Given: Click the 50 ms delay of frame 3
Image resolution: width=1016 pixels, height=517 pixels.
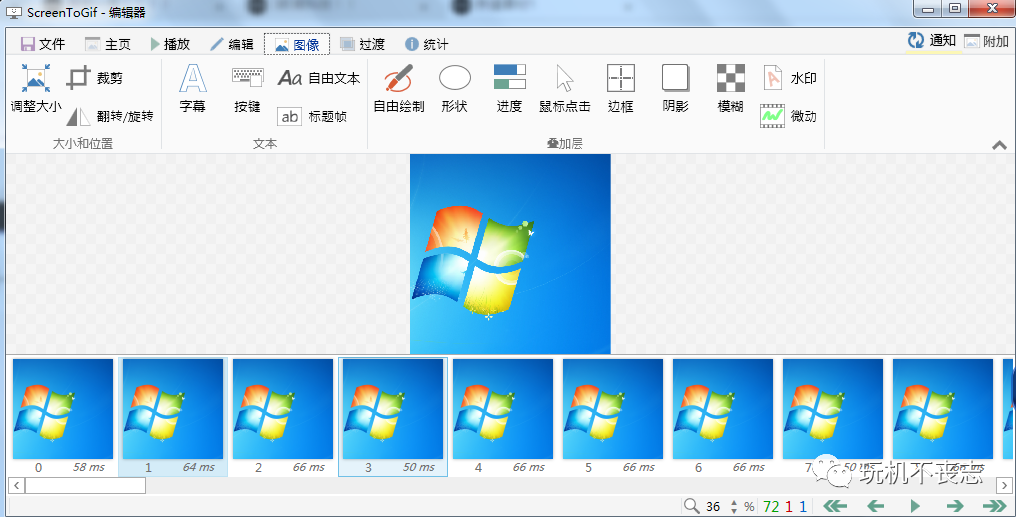Looking at the screenshot, I should coord(419,467).
